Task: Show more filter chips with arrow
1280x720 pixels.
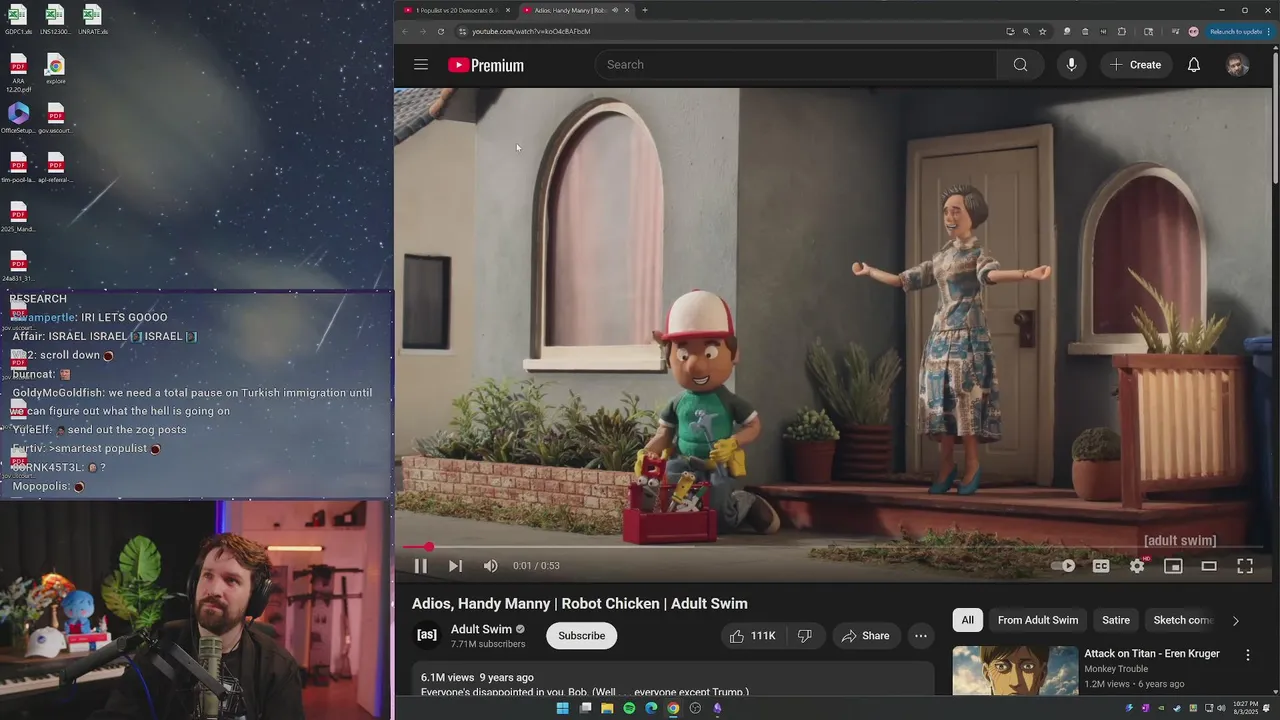Action: (x=1235, y=620)
